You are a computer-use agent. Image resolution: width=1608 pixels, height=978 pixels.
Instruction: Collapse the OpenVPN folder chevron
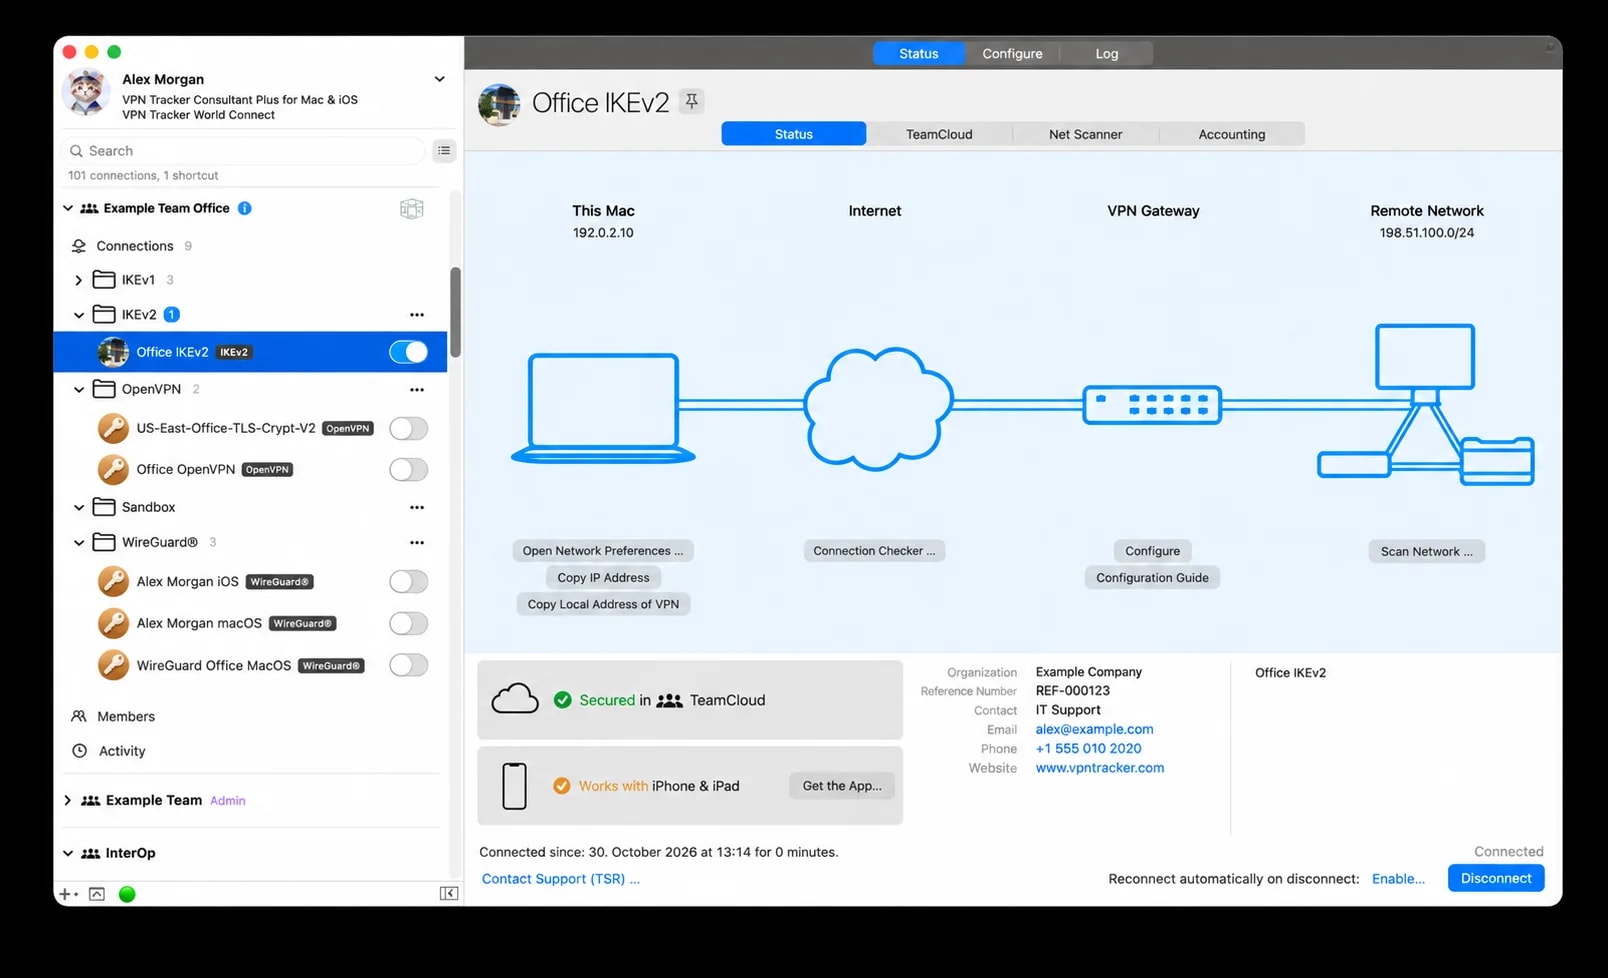pyautogui.click(x=78, y=390)
